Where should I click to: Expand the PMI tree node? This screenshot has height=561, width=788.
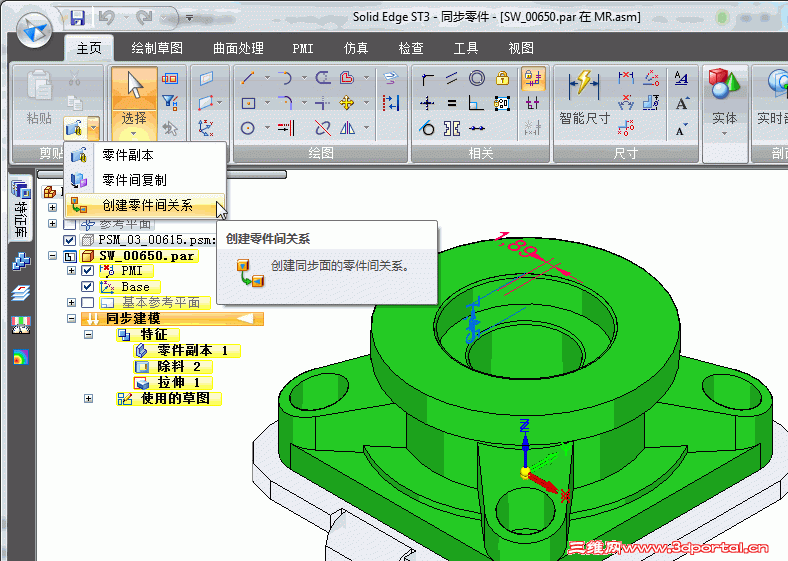pyautogui.click(x=71, y=270)
